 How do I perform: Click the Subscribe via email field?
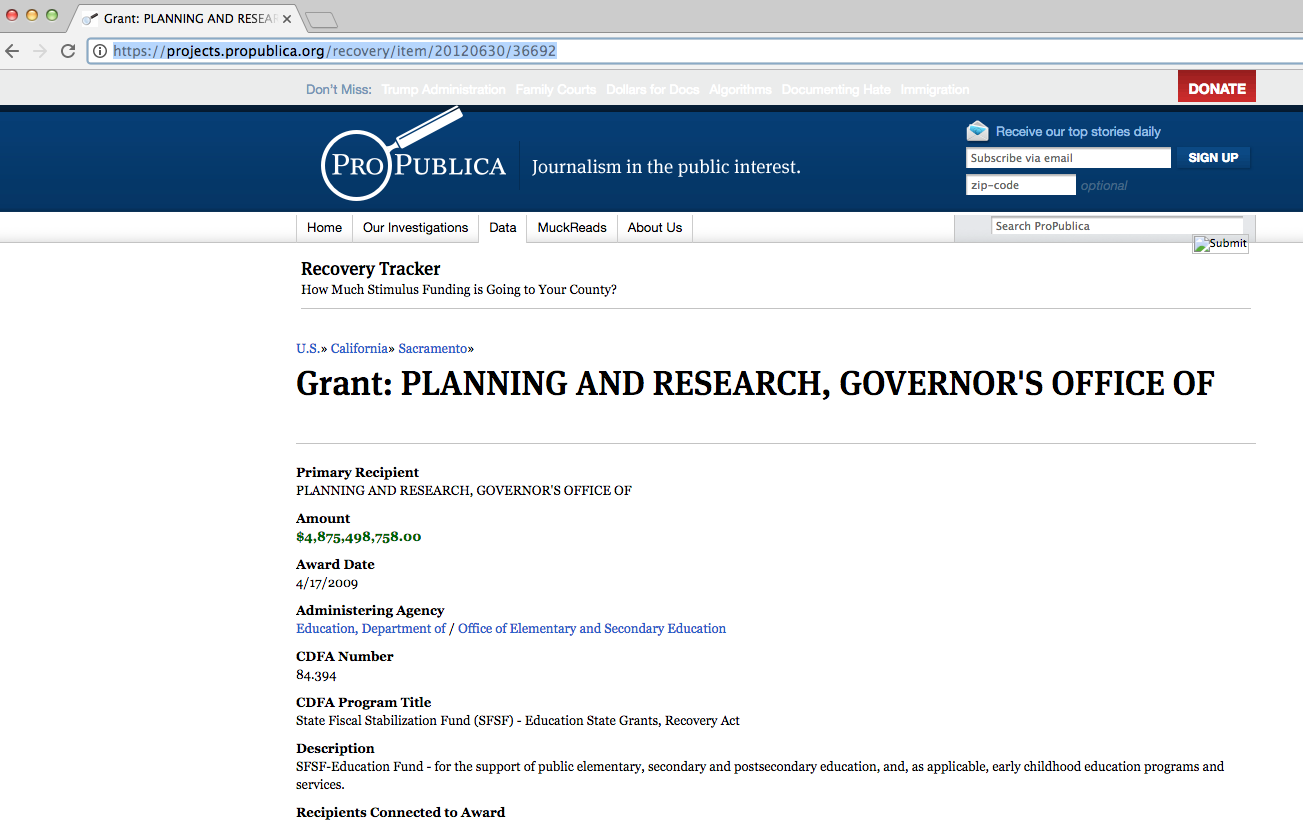click(x=1068, y=158)
